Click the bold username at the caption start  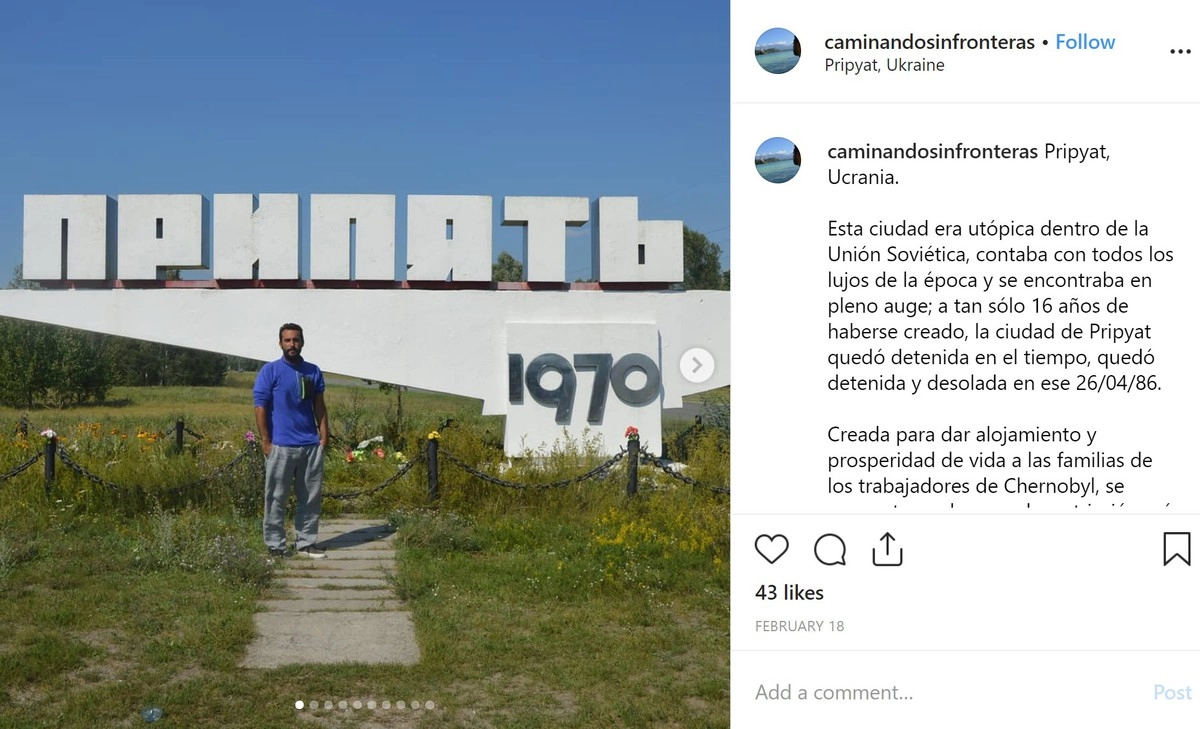[x=933, y=152]
